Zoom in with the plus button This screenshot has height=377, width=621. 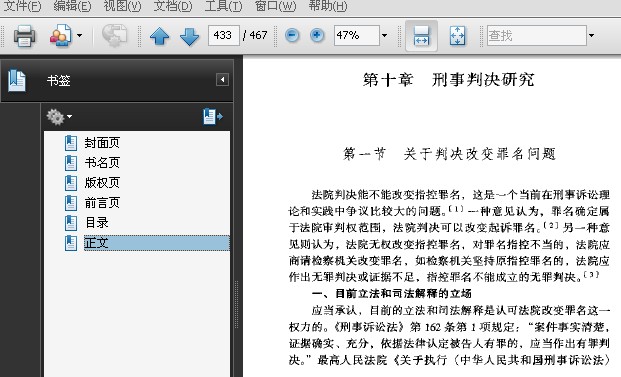coord(316,35)
